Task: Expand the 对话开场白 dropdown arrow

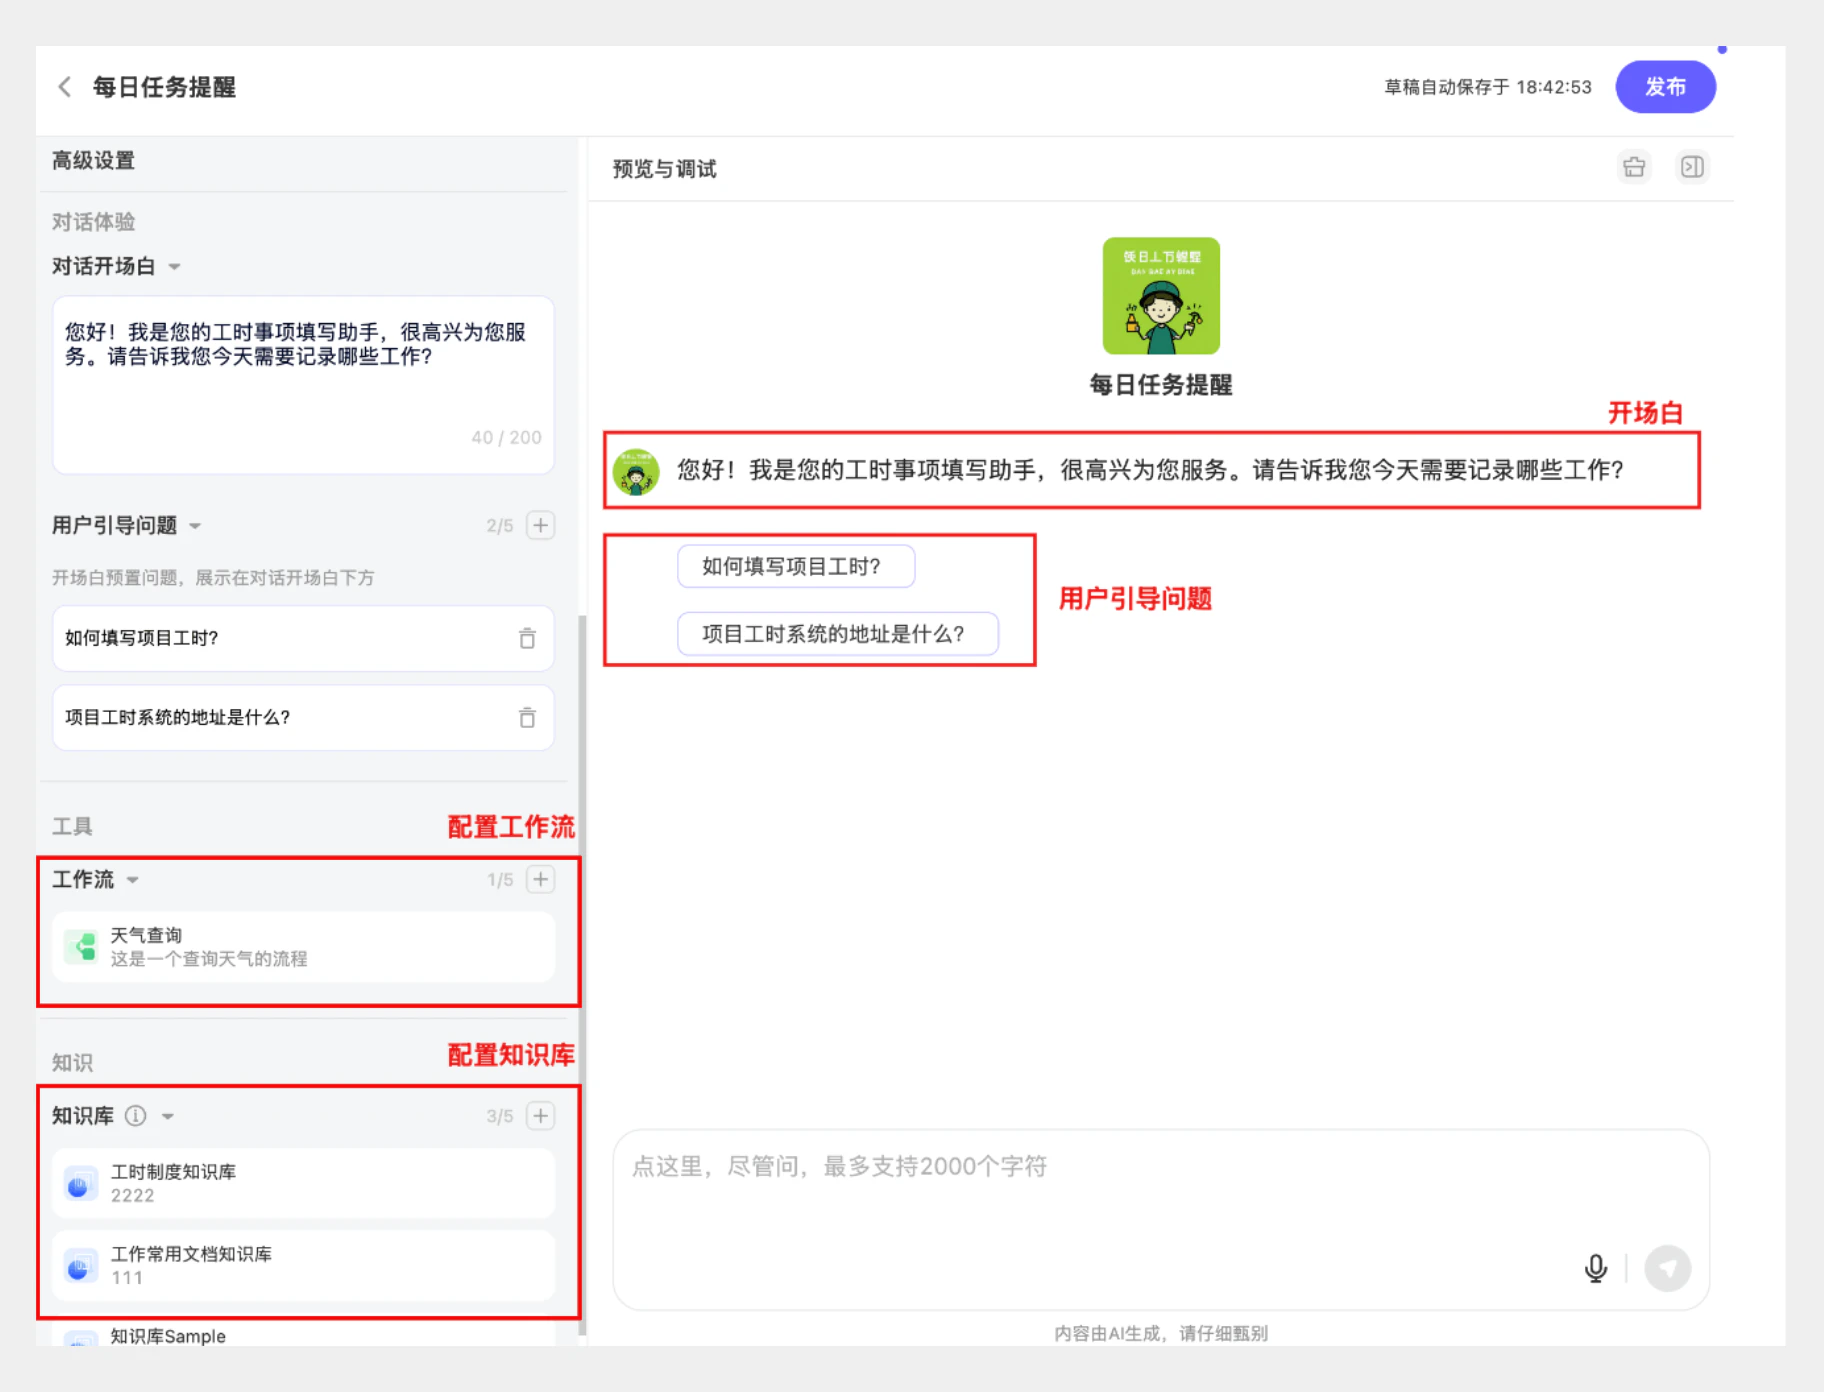Action: click(175, 267)
